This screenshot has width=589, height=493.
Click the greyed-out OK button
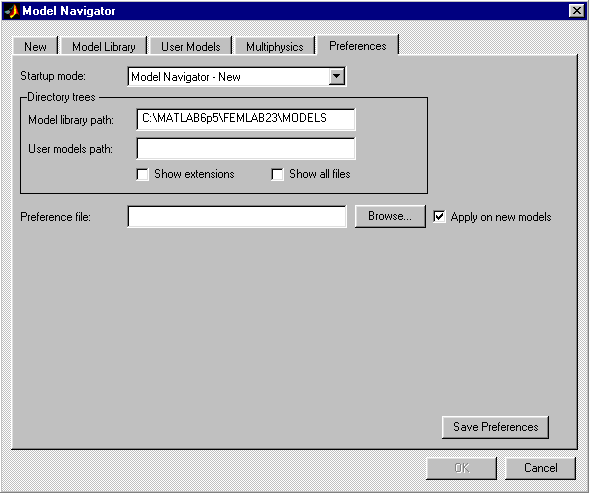461,468
